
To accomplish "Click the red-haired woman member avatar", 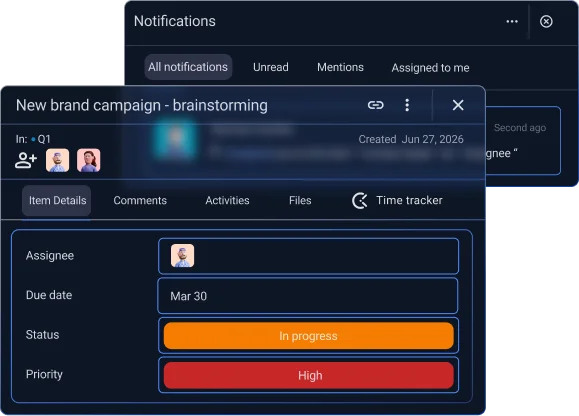I will [x=89, y=160].
